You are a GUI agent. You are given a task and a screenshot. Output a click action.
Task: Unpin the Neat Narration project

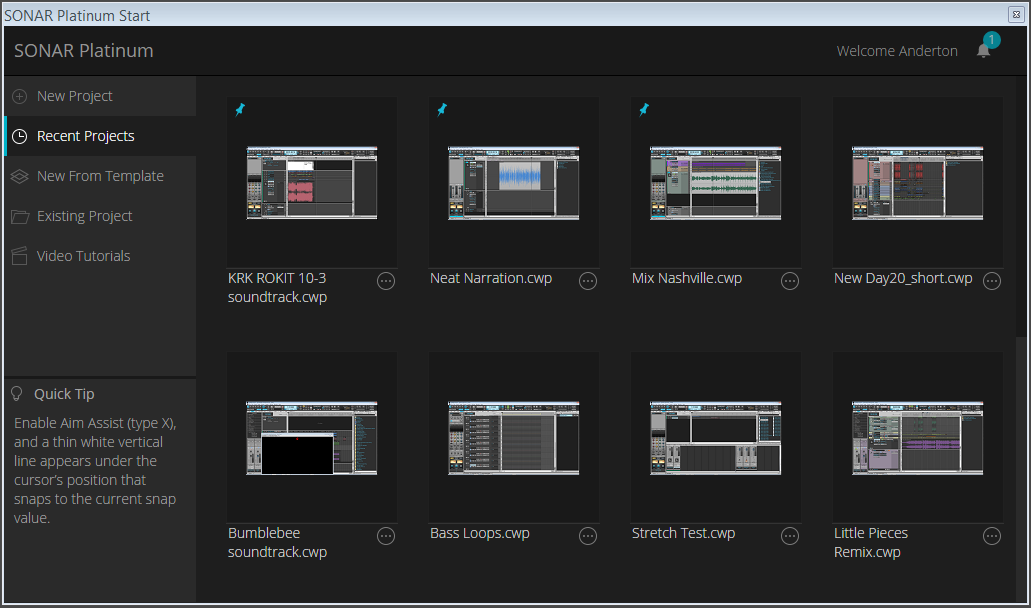(442, 110)
